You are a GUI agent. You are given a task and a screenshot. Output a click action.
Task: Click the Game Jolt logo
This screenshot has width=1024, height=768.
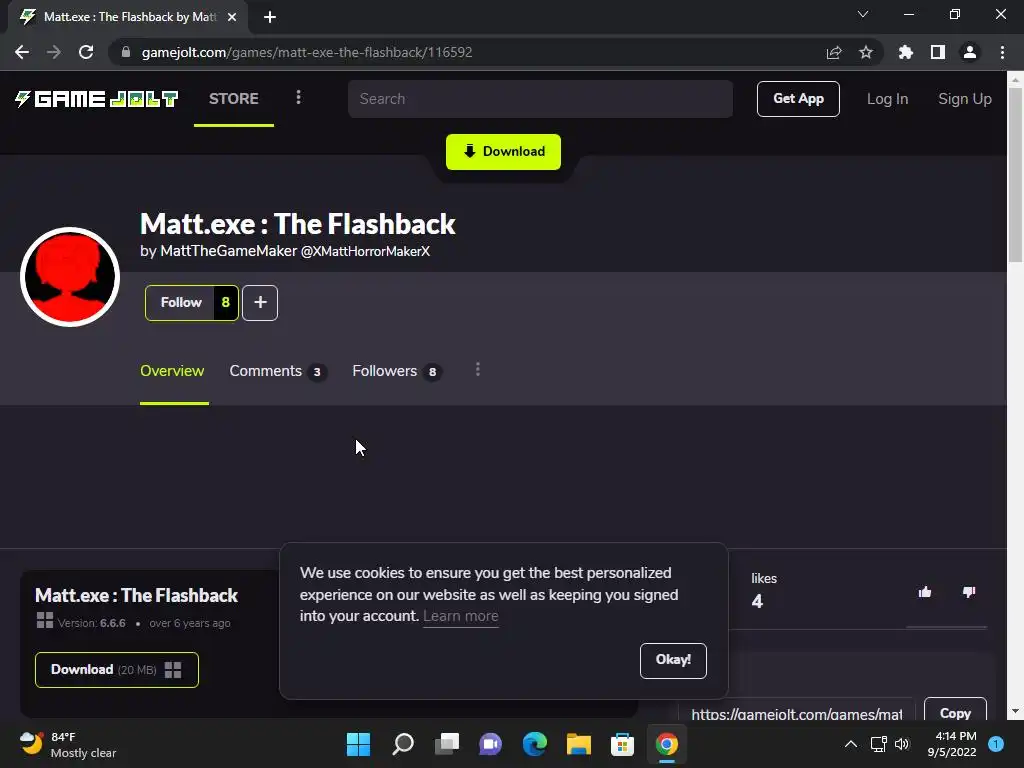[x=97, y=99]
